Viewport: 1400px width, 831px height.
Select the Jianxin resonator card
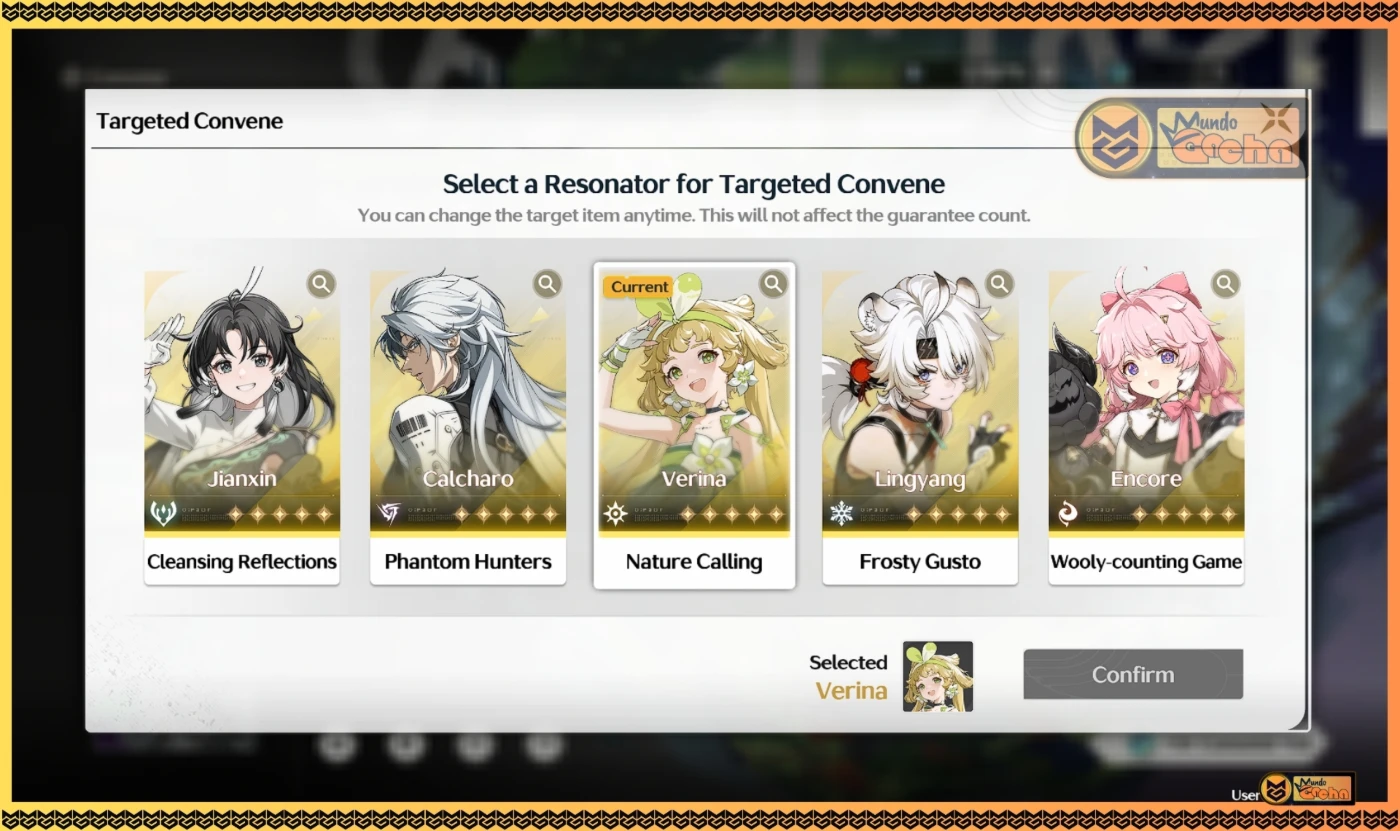click(242, 427)
